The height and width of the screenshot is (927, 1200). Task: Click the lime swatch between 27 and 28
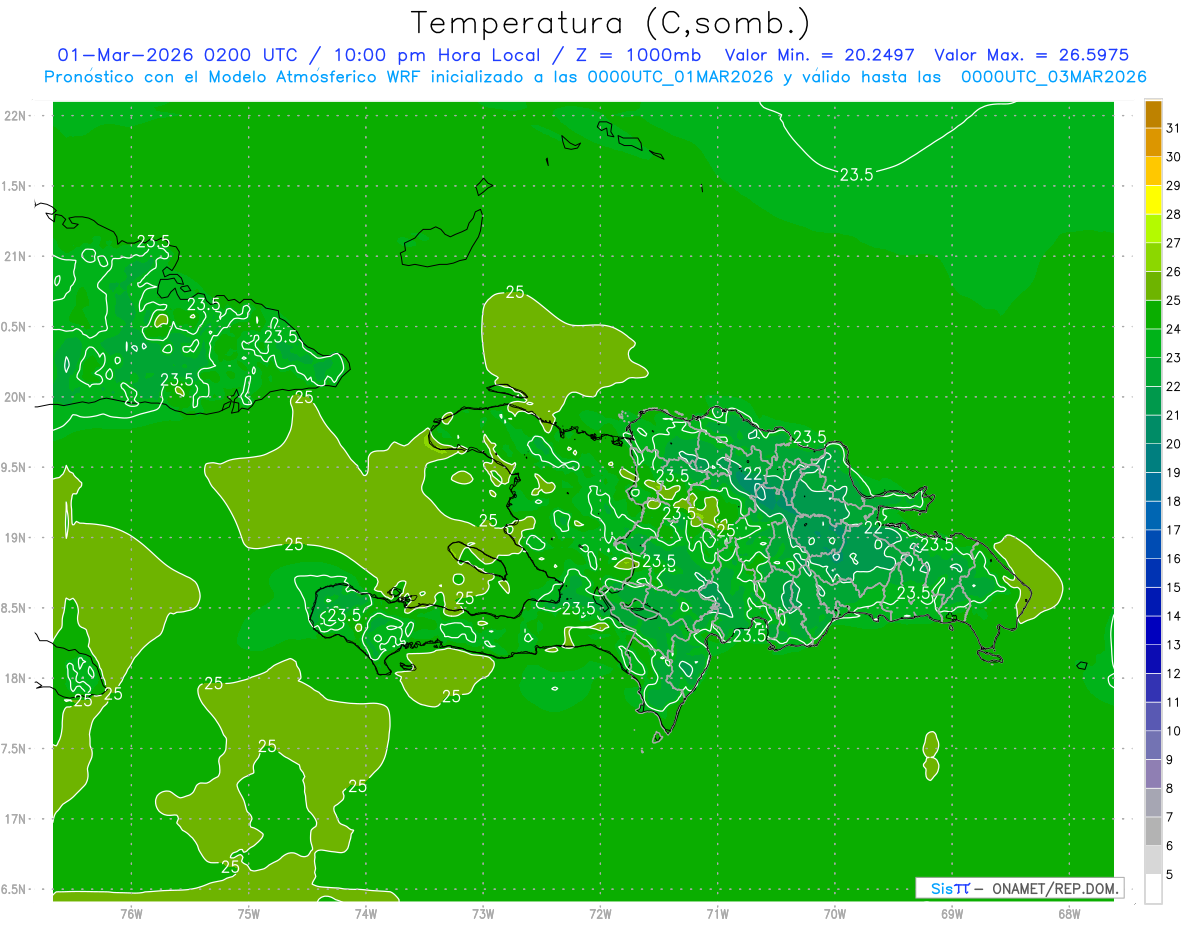(x=1153, y=229)
